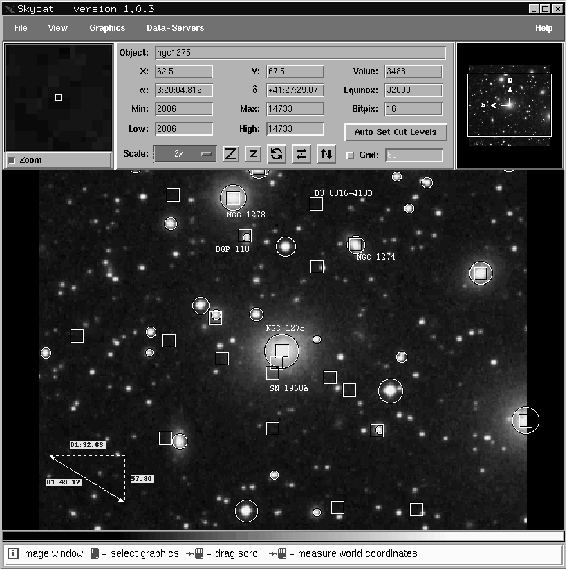Click Auto Set Cut Levels button
The width and height of the screenshot is (566, 569).
(395, 132)
